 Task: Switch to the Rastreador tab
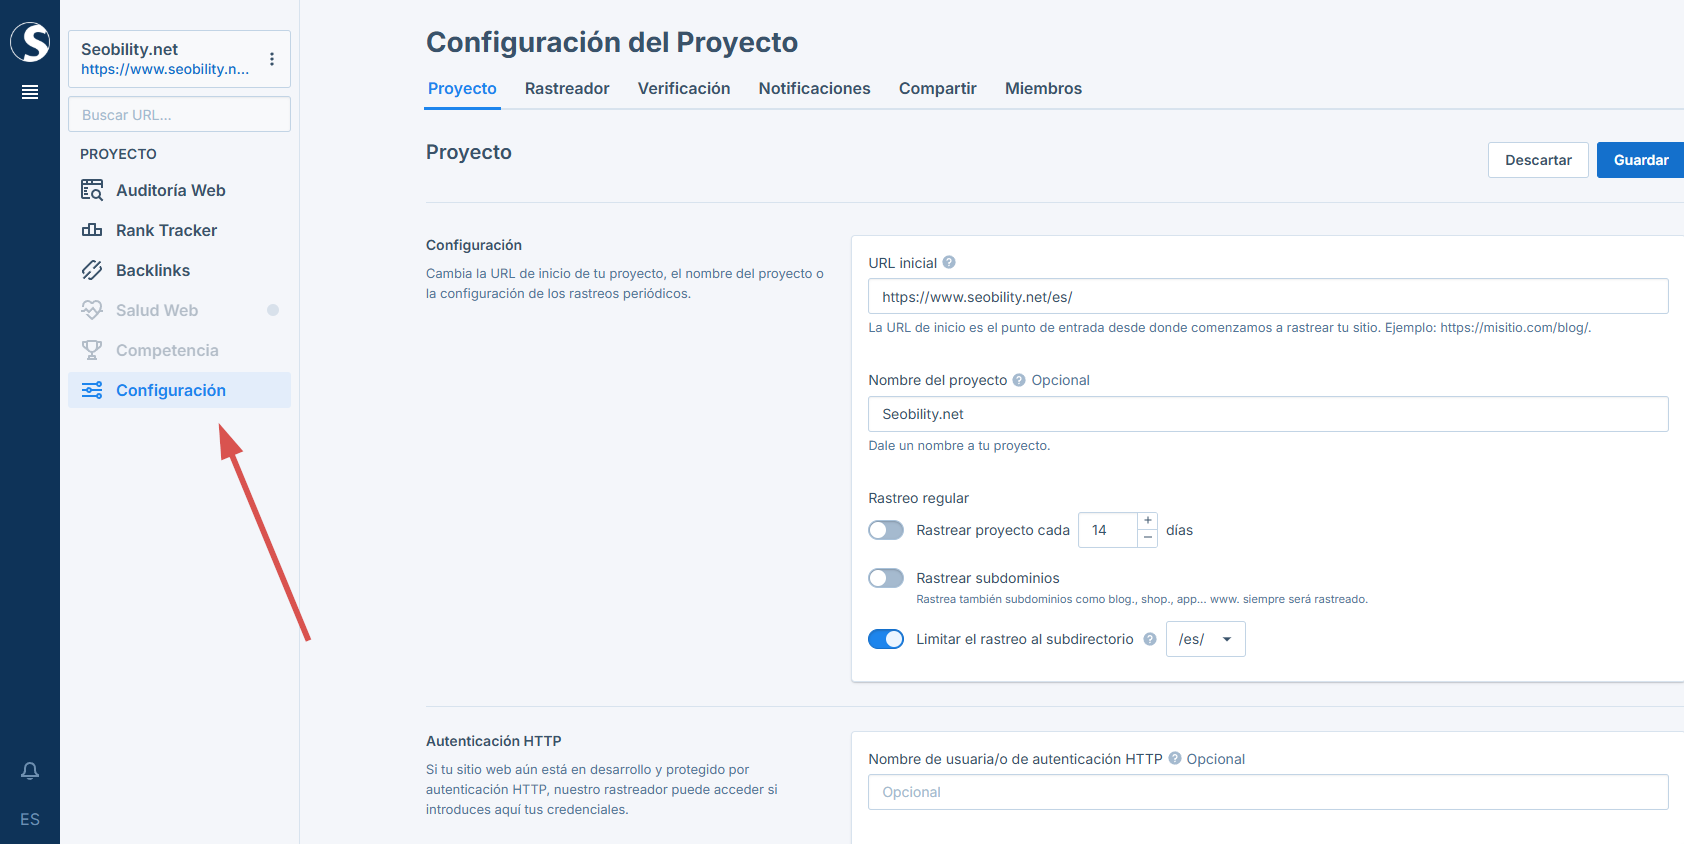pos(567,88)
